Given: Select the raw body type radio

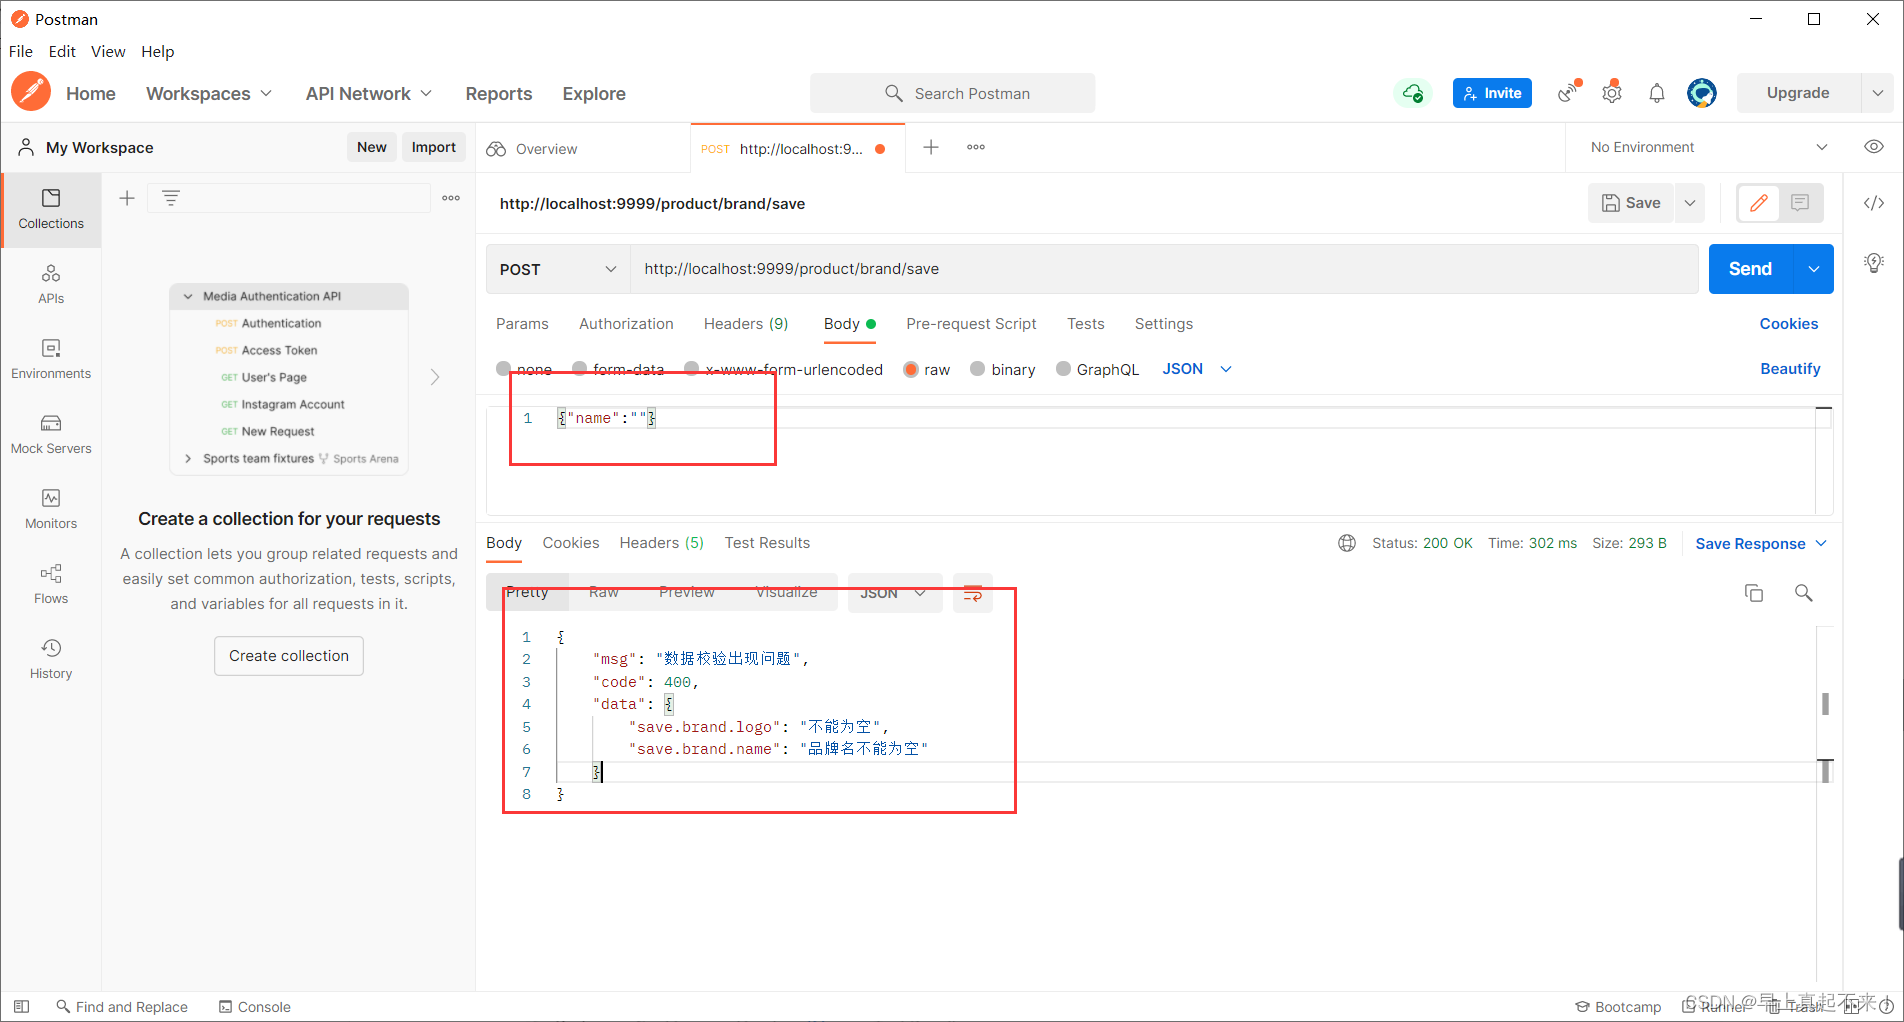Looking at the screenshot, I should [x=911, y=369].
